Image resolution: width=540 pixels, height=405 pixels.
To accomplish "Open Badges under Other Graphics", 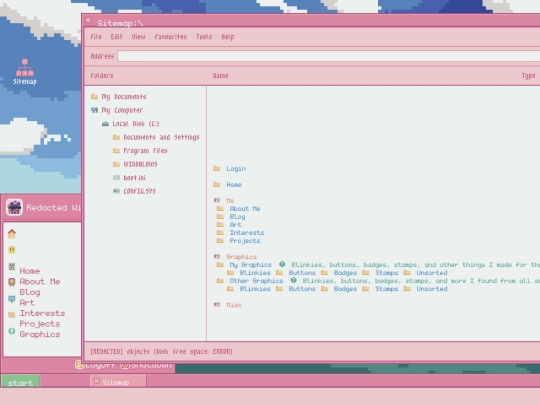I will point(345,289).
